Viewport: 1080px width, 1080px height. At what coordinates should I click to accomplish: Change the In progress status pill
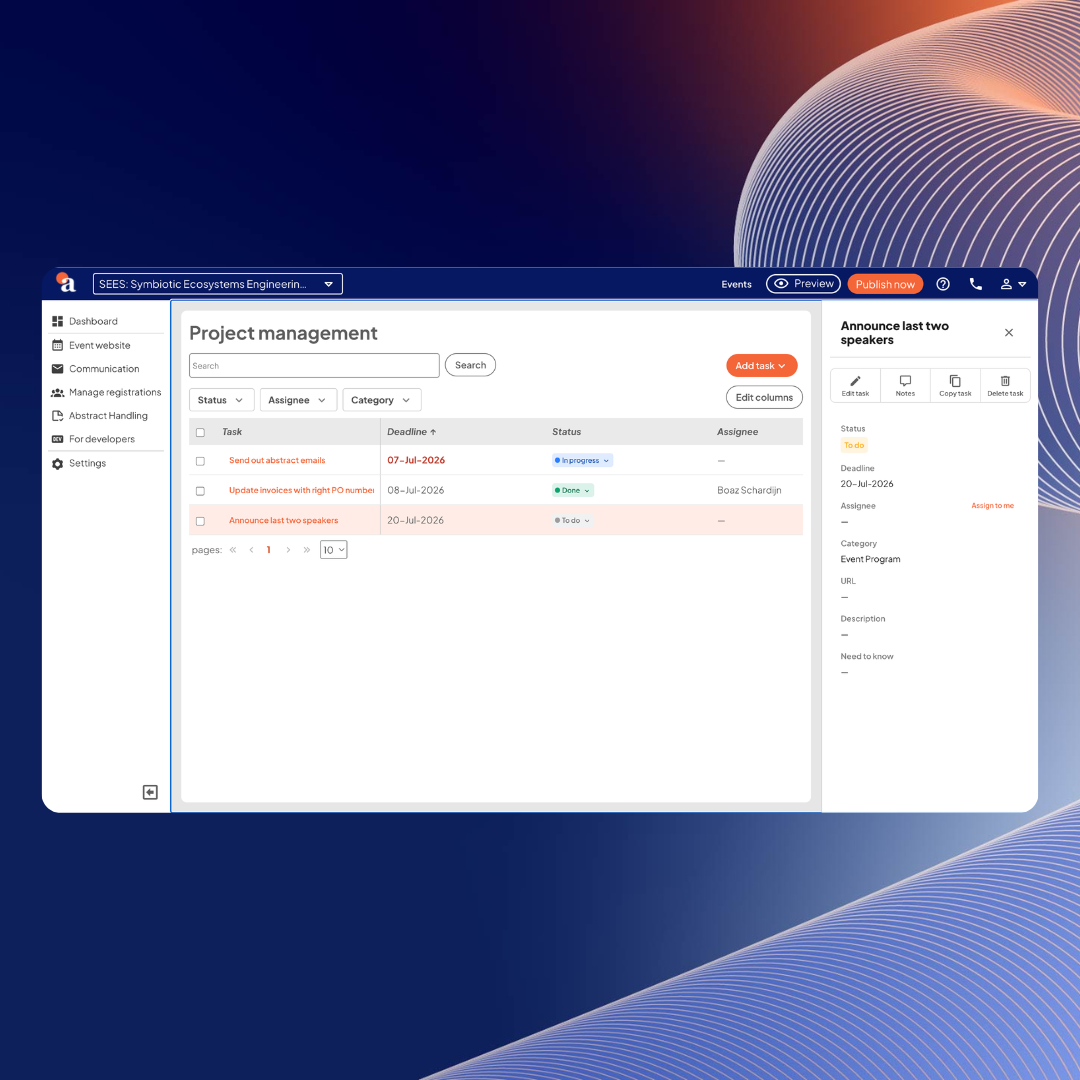(x=582, y=461)
